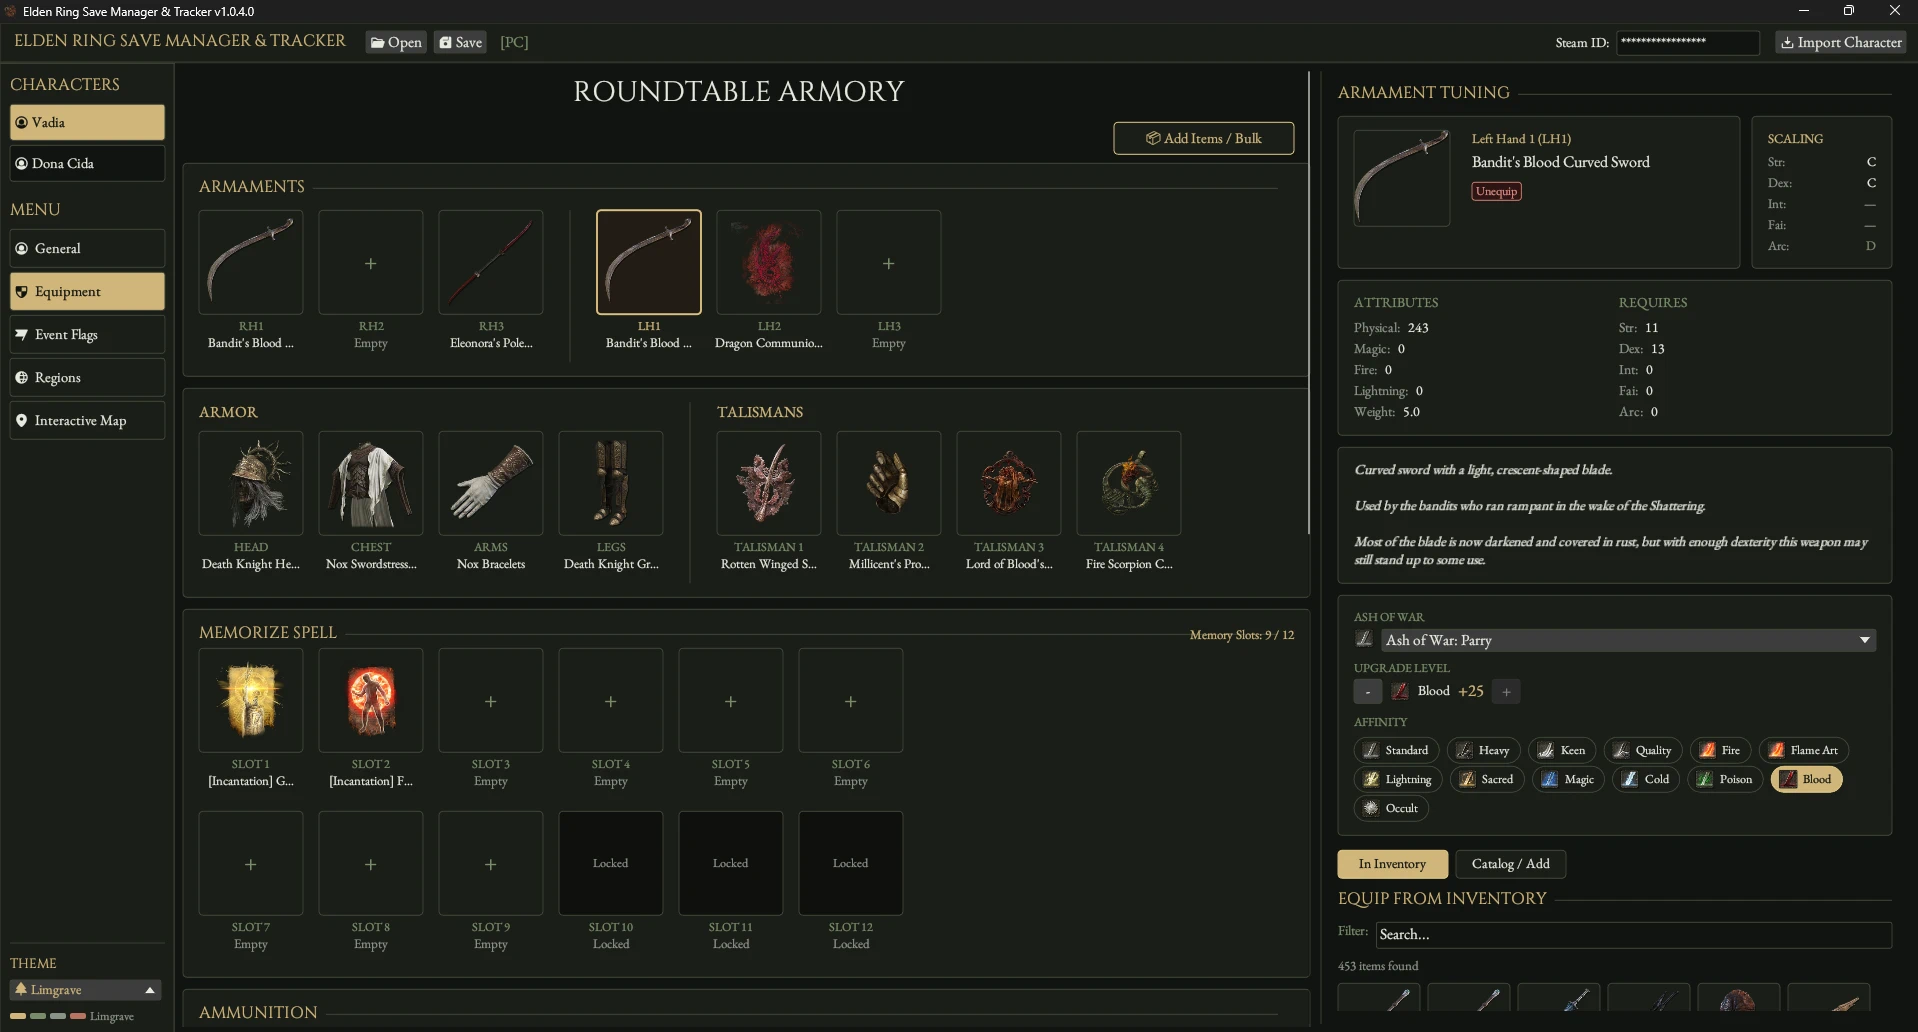Unequip the Bandit's Blood Curved Sword
1918x1032 pixels.
click(1497, 191)
